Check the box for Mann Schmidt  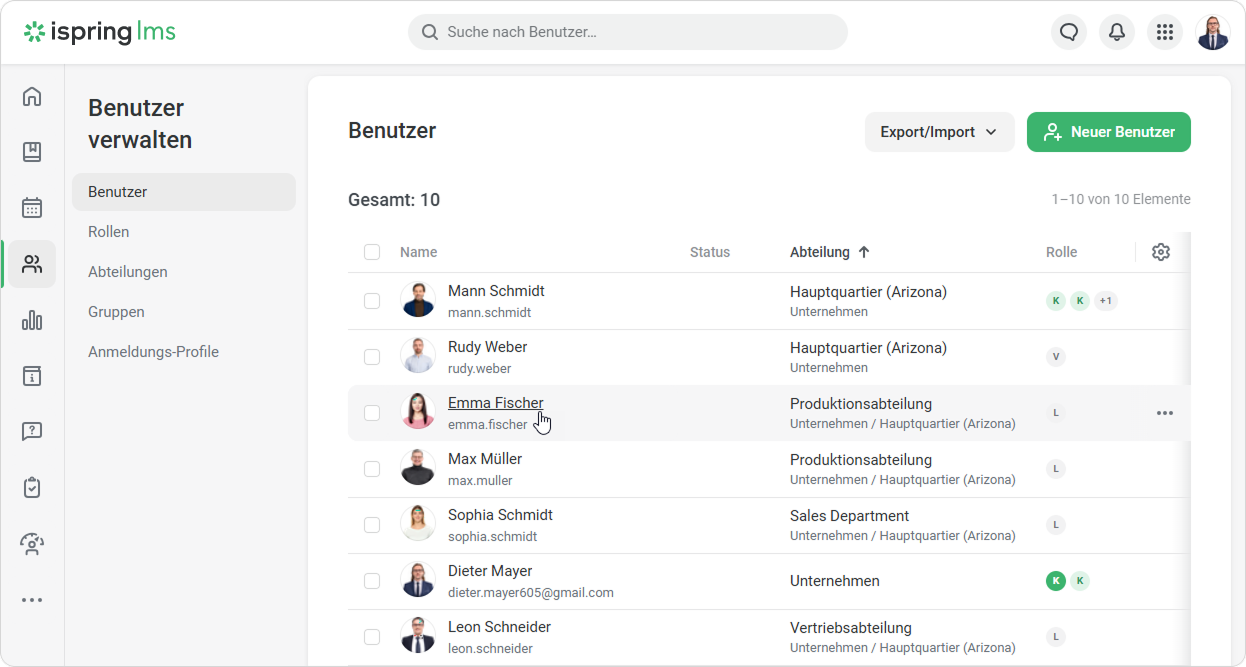(372, 301)
